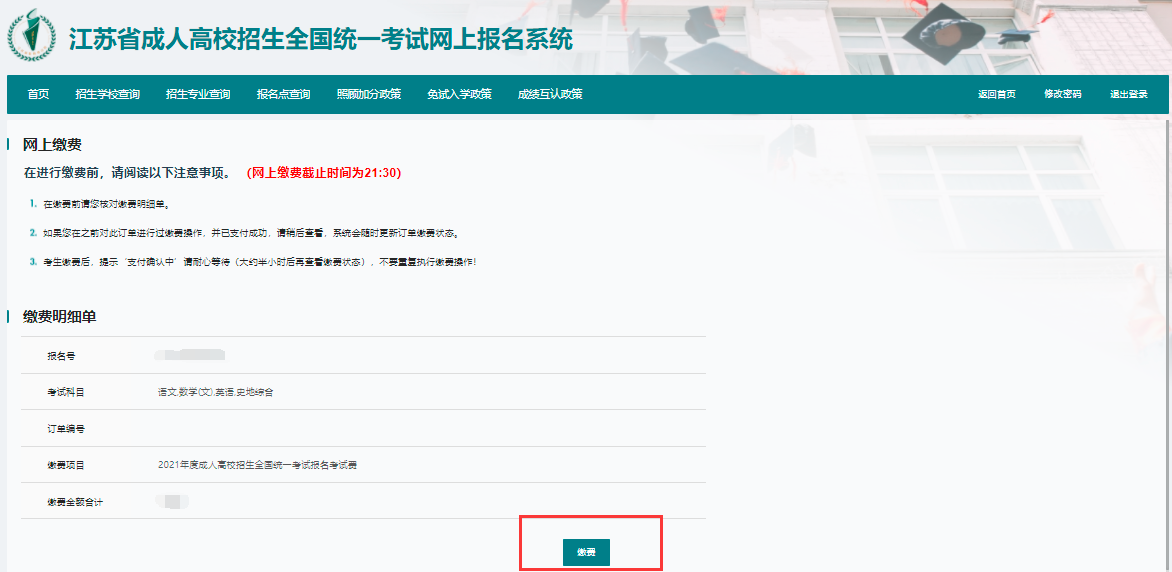Click the 返回首页 link

click(x=996, y=94)
